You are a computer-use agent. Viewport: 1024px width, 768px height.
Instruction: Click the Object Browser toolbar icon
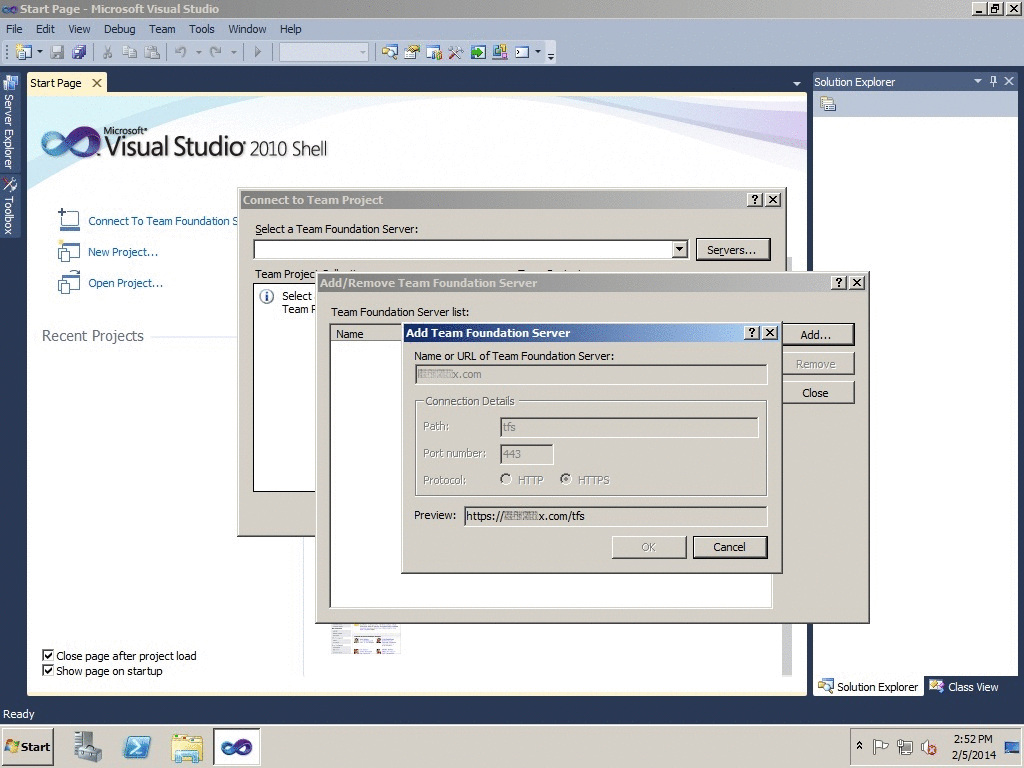434,52
